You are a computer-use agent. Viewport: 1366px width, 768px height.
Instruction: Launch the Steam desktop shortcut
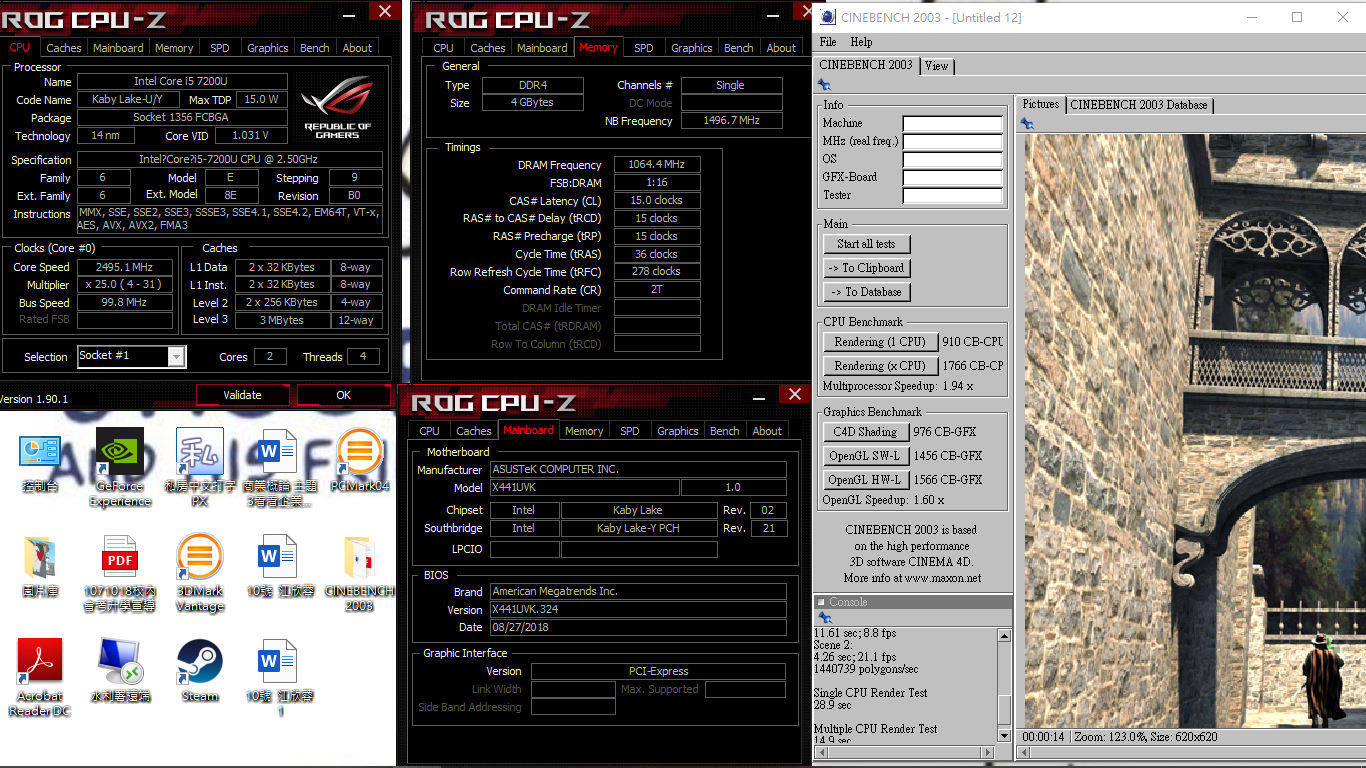199,671
